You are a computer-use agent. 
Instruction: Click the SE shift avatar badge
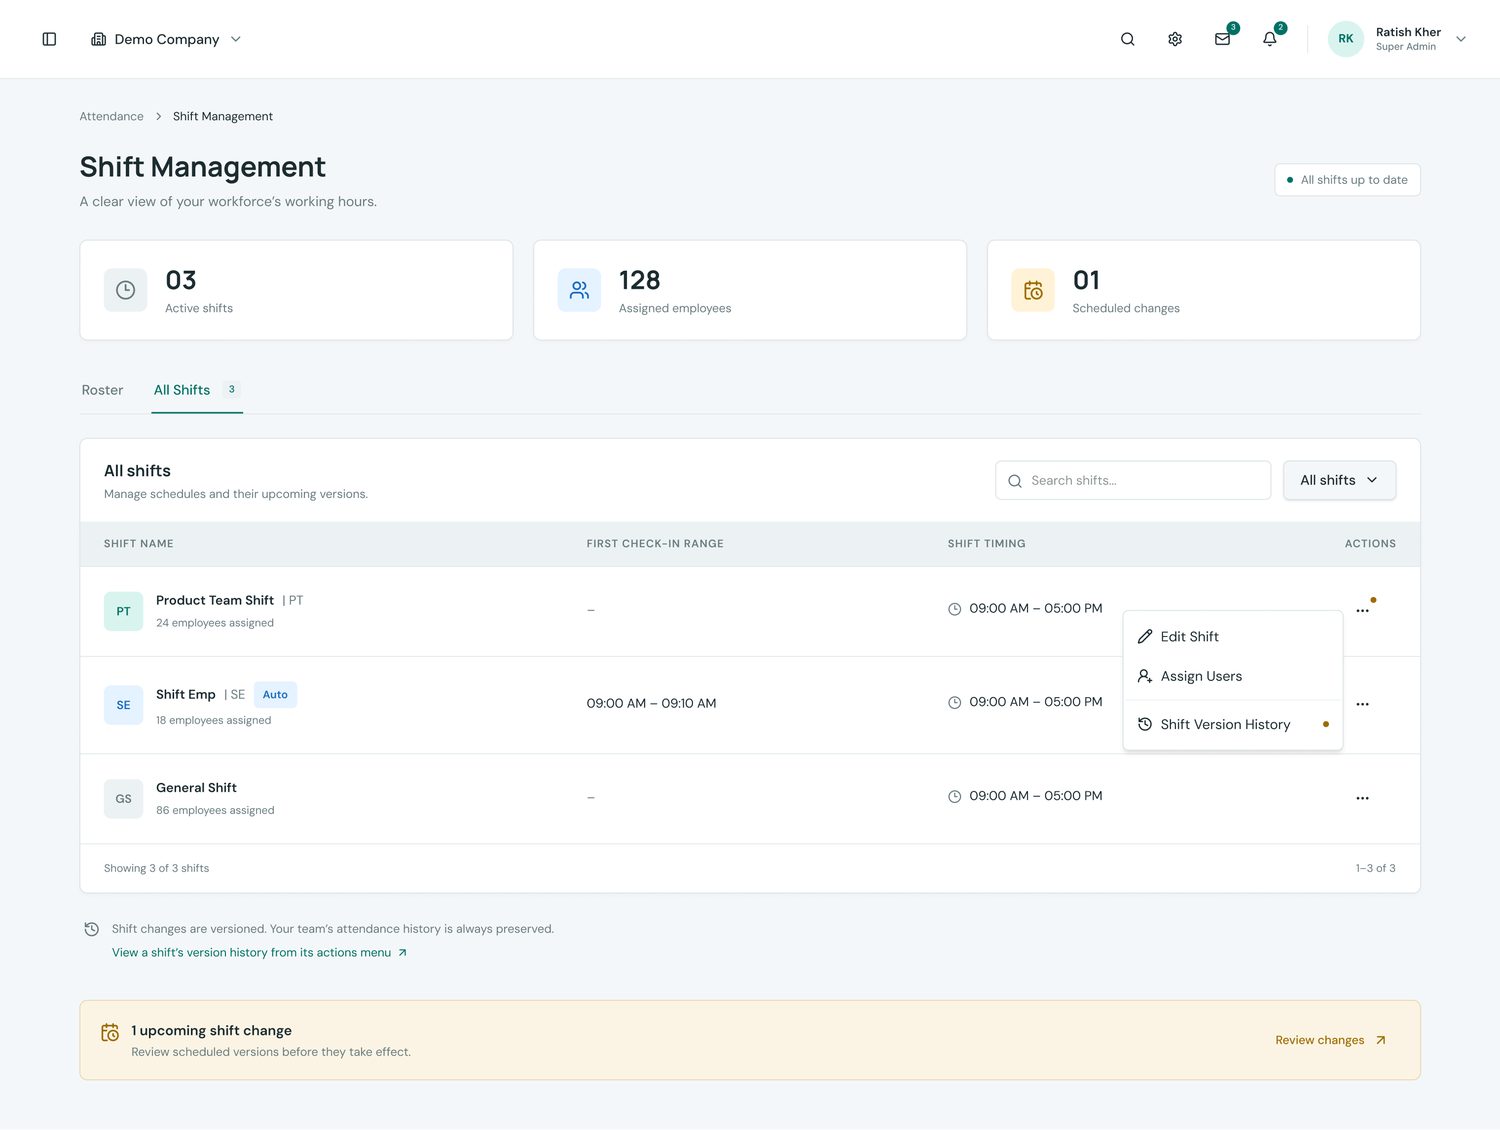123,705
